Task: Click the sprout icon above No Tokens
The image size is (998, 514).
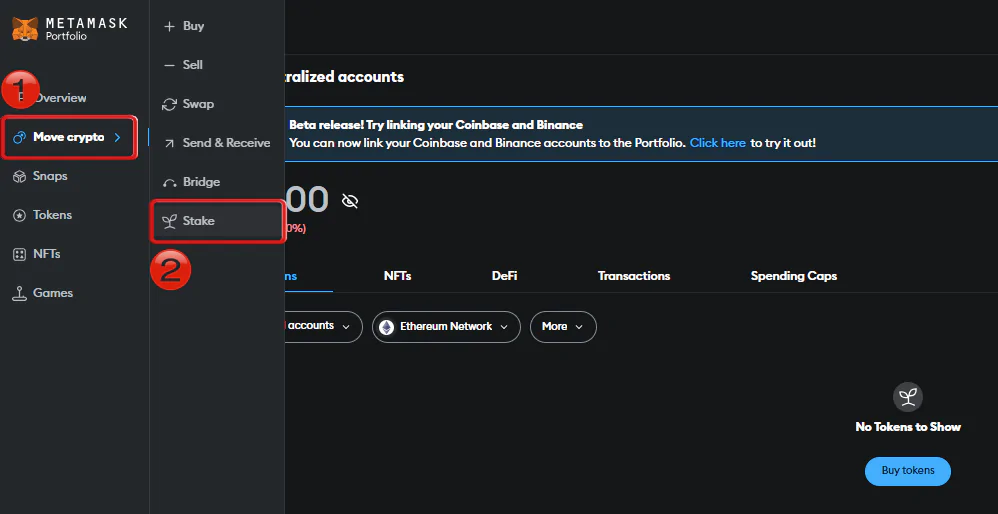Action: point(908,396)
